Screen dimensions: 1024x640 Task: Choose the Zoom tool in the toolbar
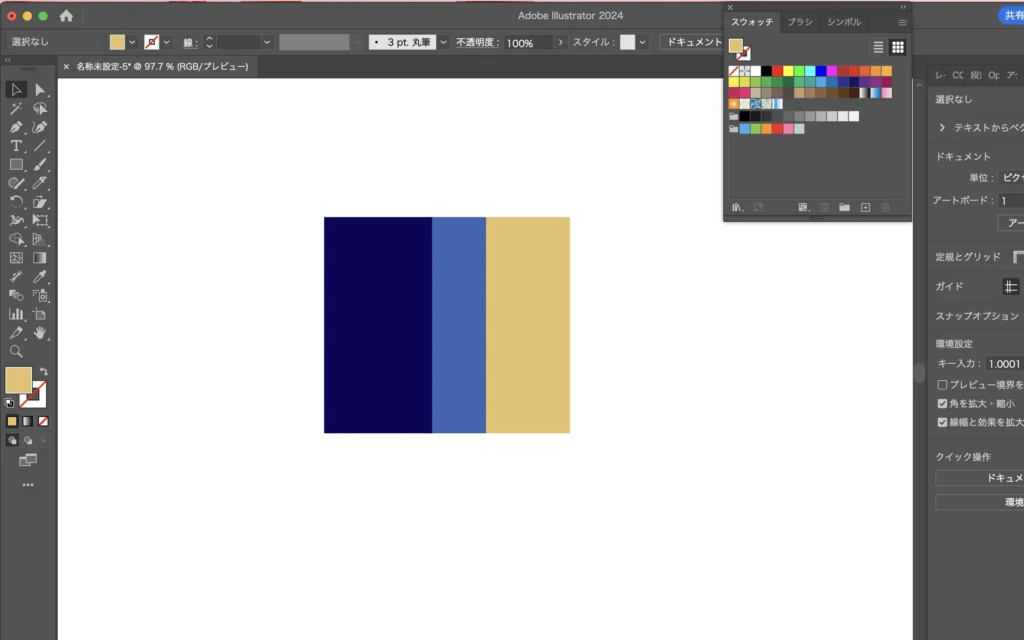point(16,352)
